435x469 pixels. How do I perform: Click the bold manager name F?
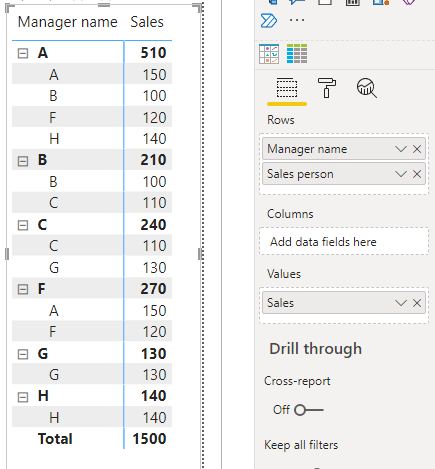pos(41,289)
